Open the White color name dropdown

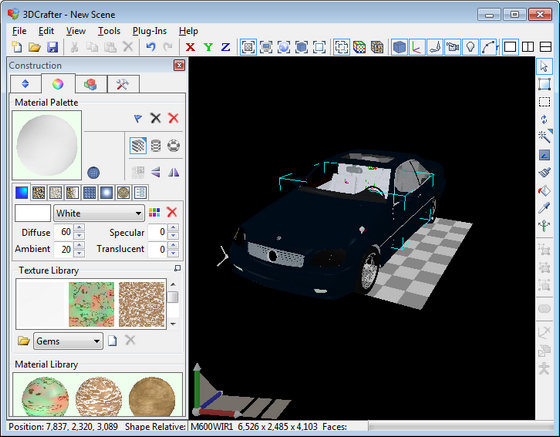coord(99,213)
